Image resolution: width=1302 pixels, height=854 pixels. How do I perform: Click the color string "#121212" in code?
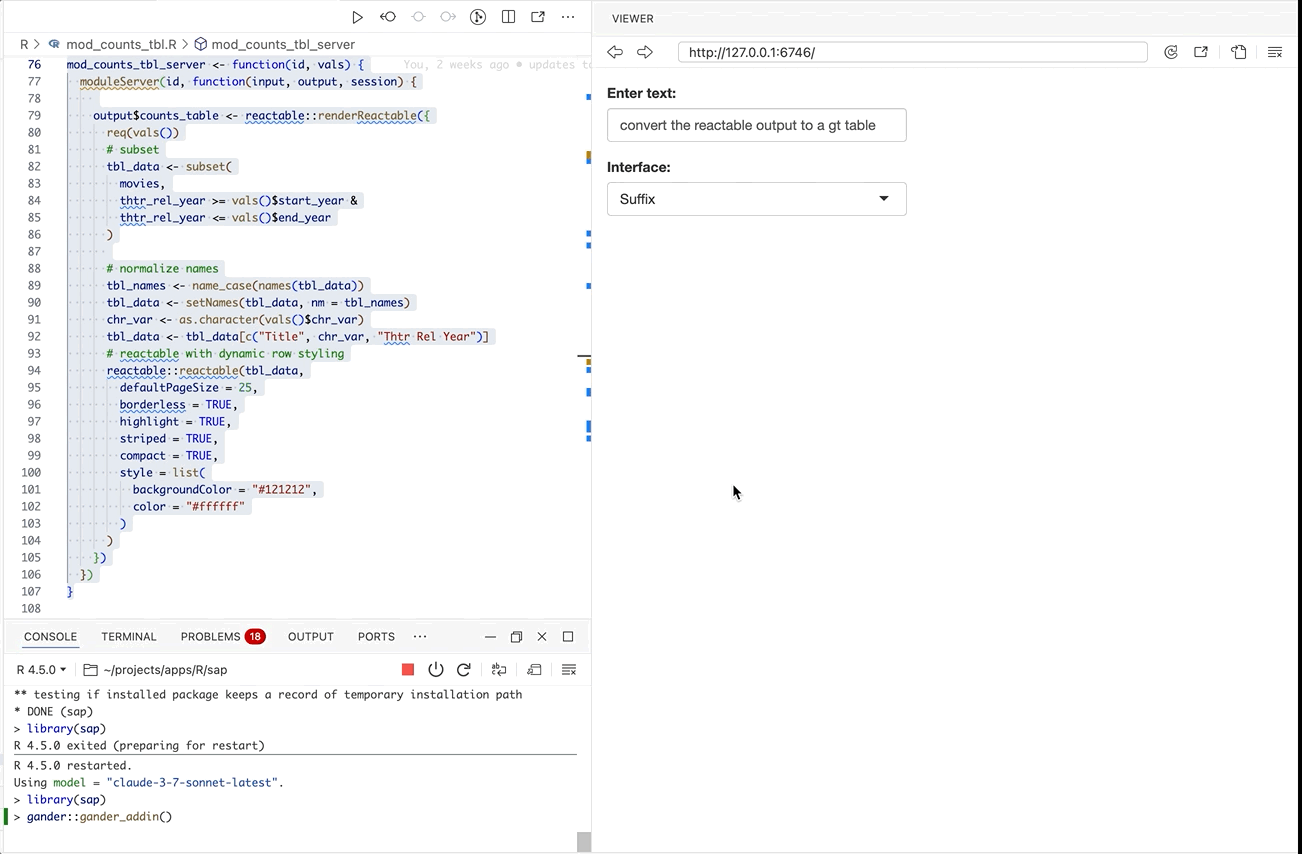(284, 489)
